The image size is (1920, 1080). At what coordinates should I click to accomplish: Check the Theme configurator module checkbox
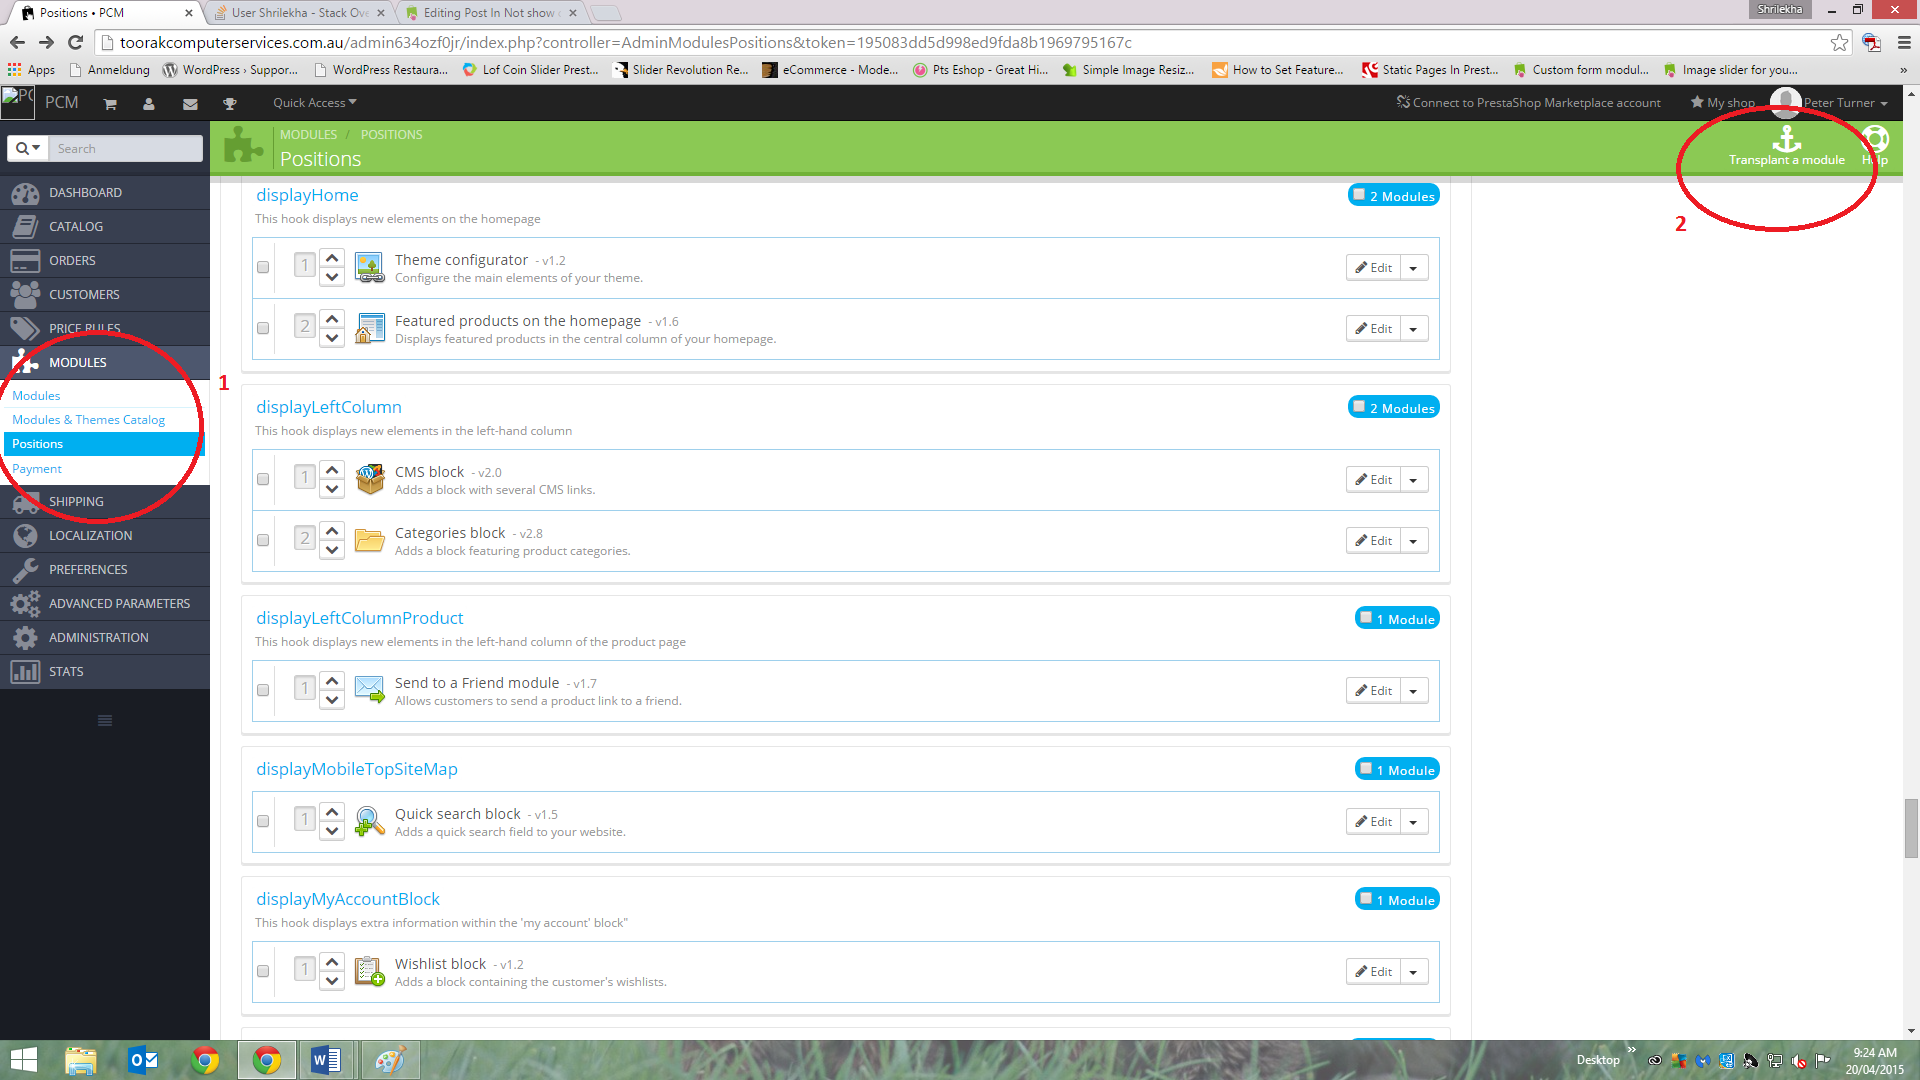click(263, 267)
